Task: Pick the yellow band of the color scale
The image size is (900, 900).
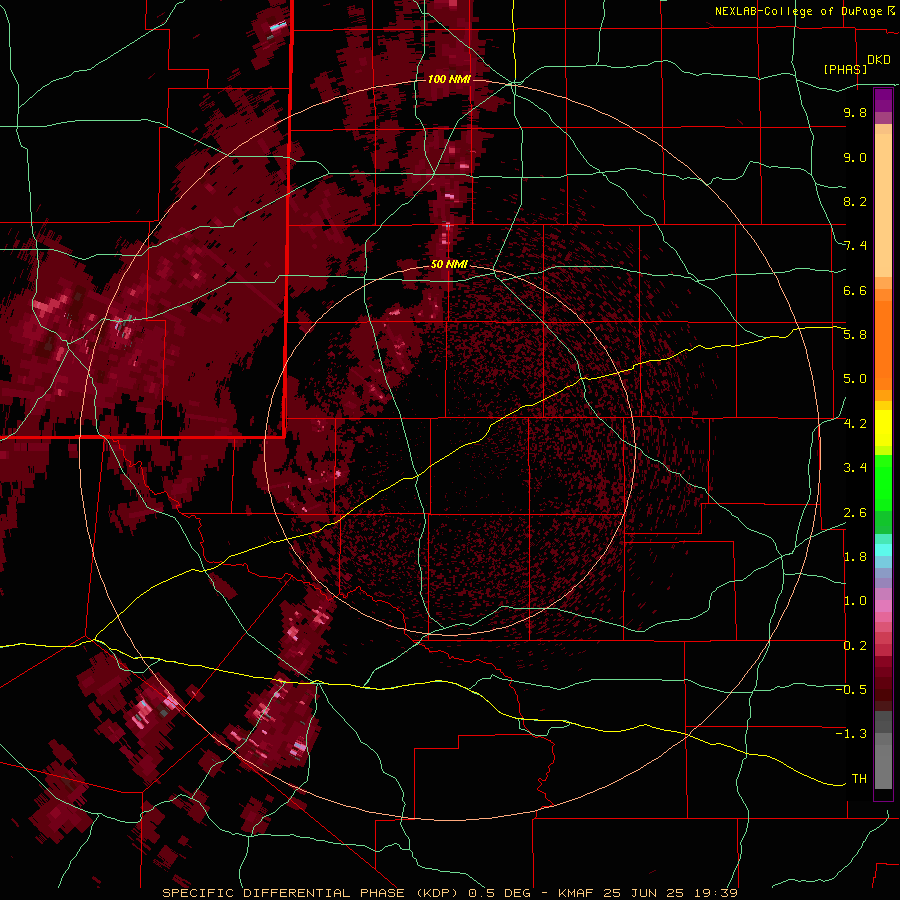Action: click(x=883, y=428)
